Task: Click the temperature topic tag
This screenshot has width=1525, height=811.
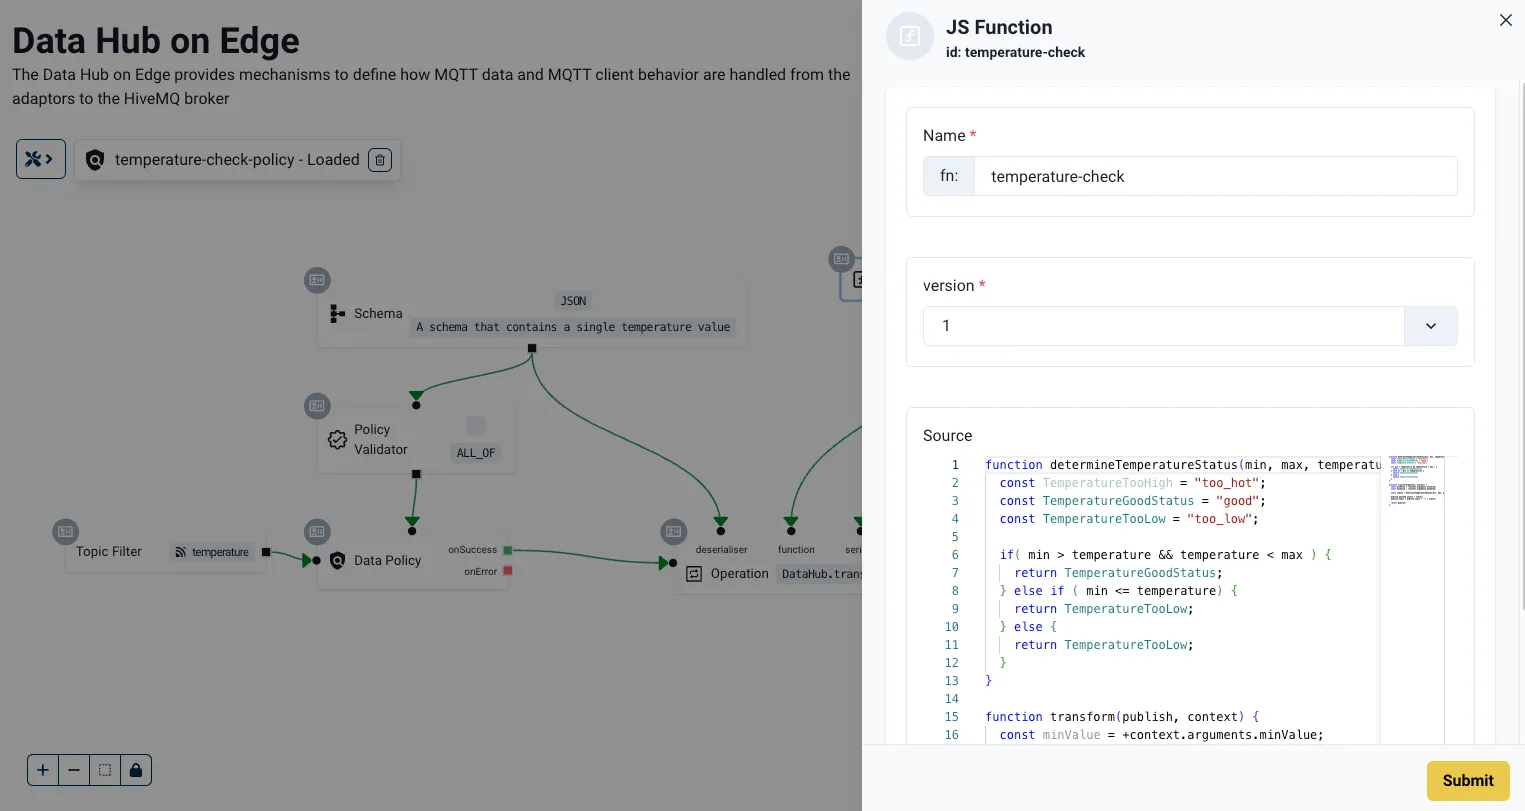Action: tap(212, 552)
